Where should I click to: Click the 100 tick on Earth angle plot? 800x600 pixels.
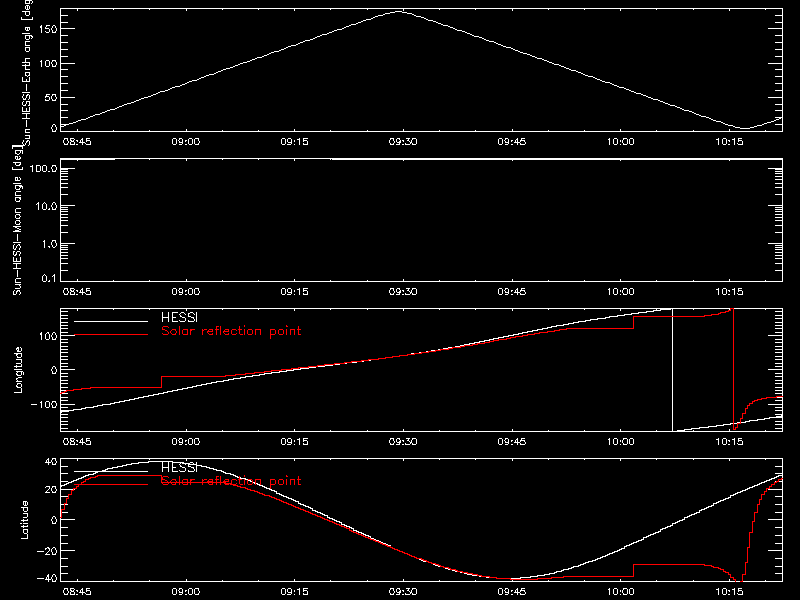[x=48, y=64]
